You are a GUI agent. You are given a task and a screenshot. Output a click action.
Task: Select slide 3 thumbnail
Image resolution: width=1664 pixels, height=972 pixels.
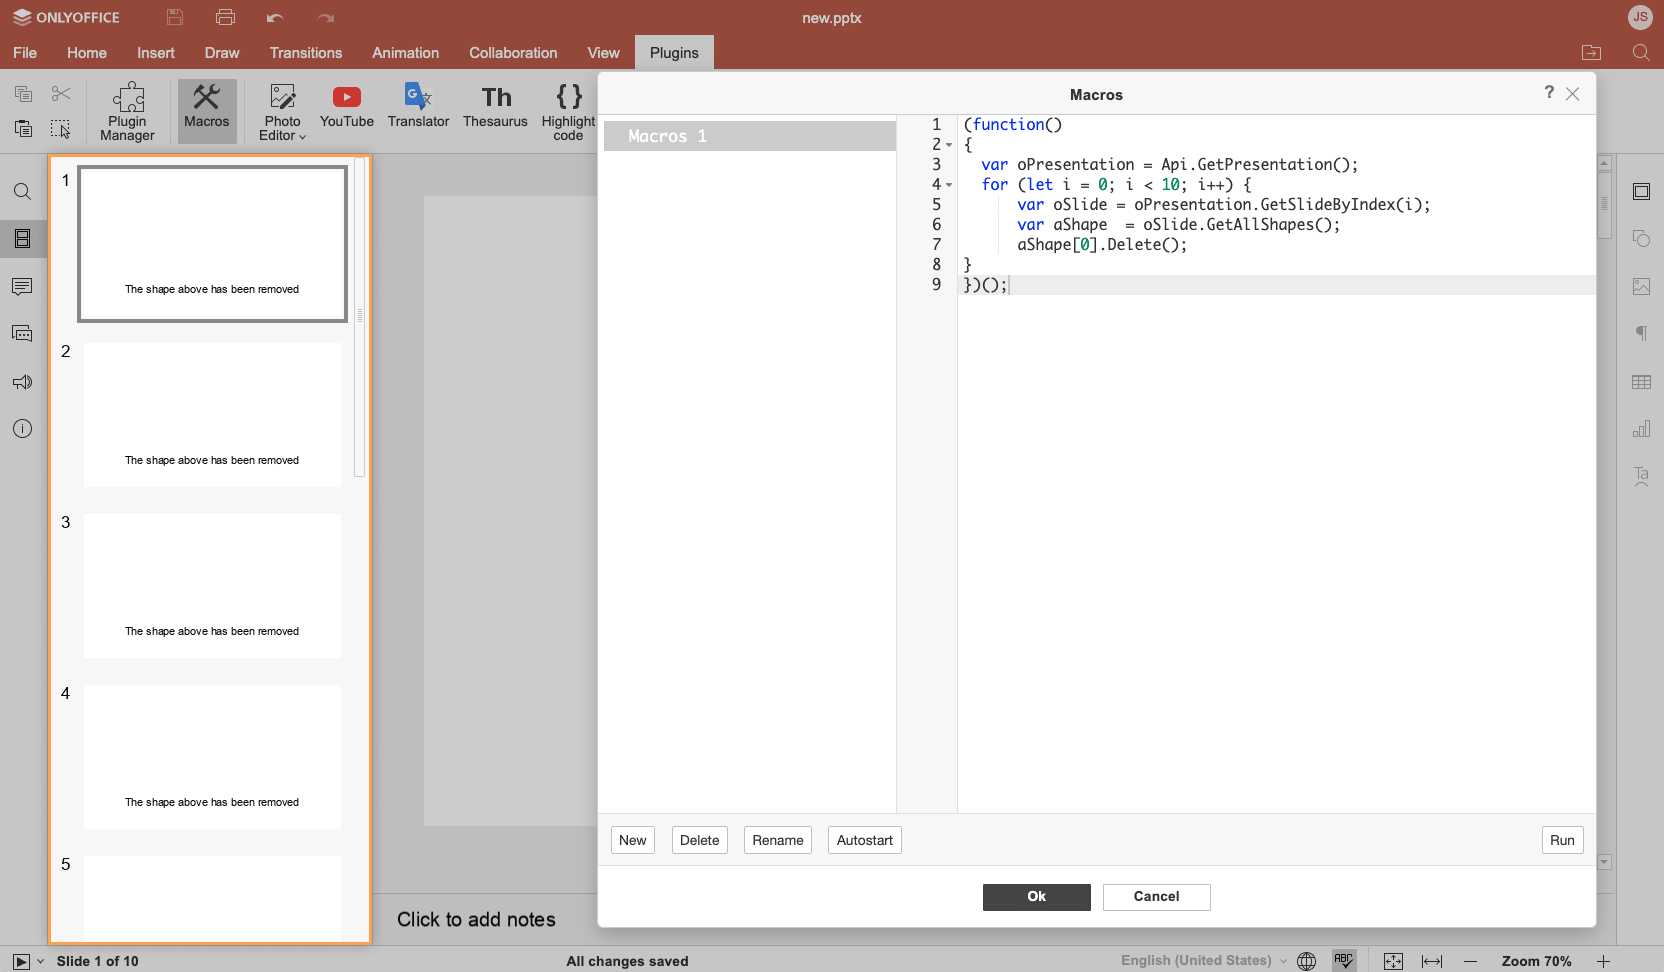[212, 586]
